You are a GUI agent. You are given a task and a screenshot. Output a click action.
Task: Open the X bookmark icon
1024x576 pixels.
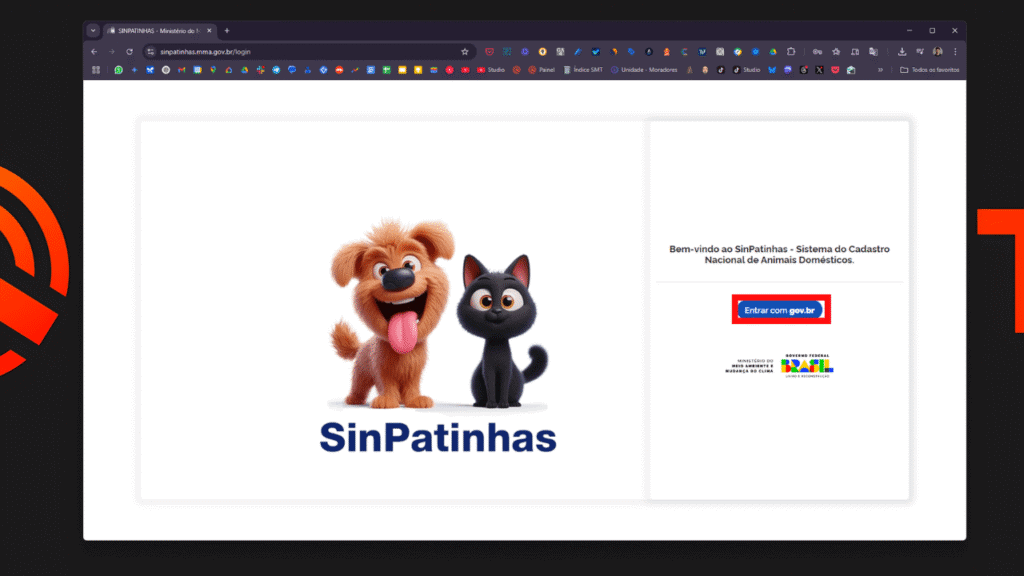819,70
